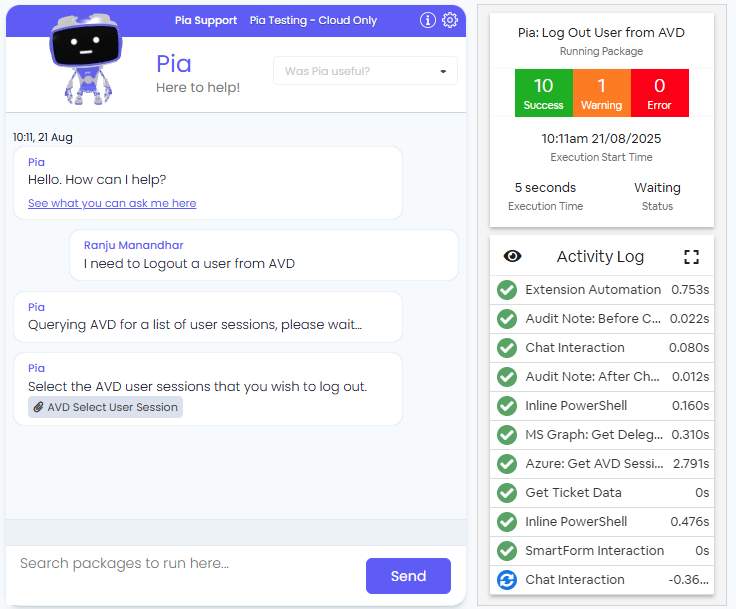Expand Activity Log to fullscreen
This screenshot has width=736, height=609.
pos(691,257)
